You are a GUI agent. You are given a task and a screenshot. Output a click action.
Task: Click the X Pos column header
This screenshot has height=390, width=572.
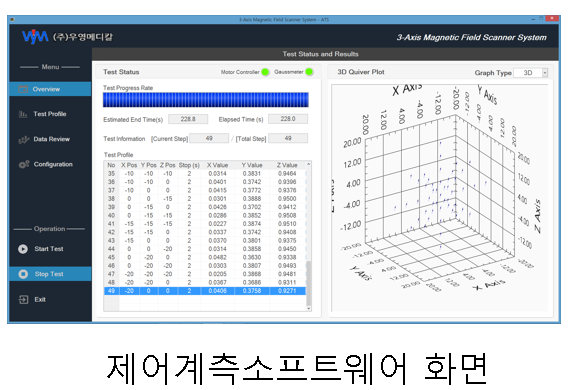pyautogui.click(x=129, y=165)
